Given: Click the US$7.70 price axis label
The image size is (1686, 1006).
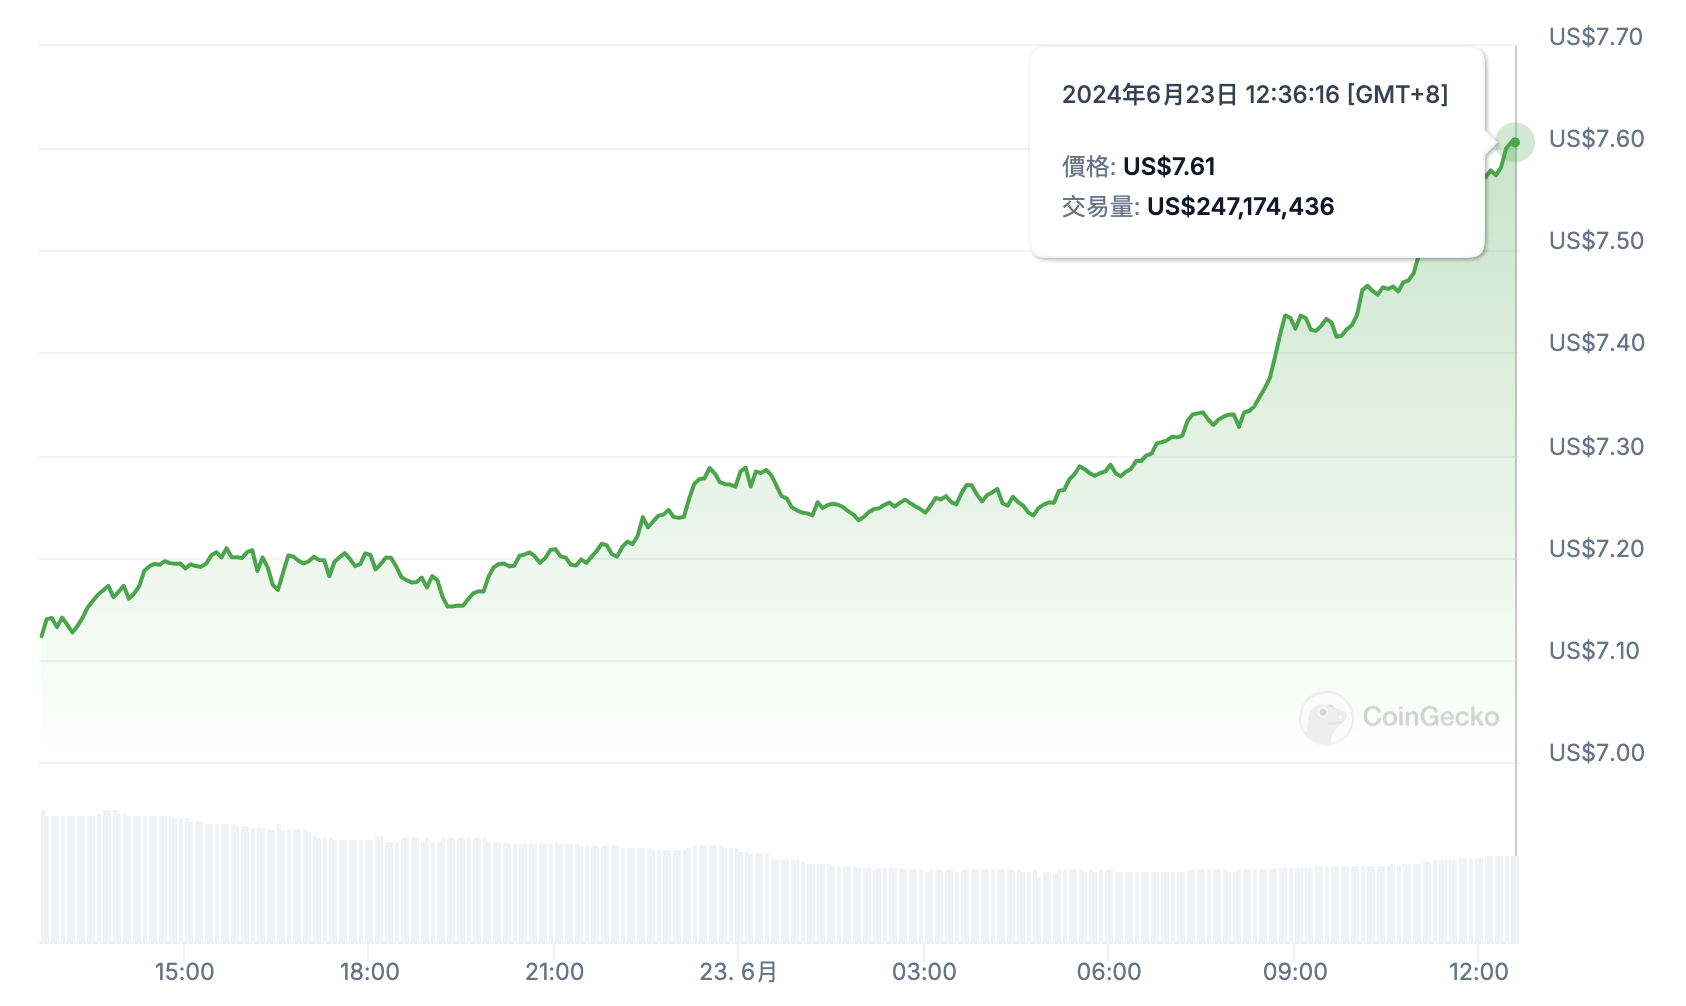Looking at the screenshot, I should point(1595,37).
